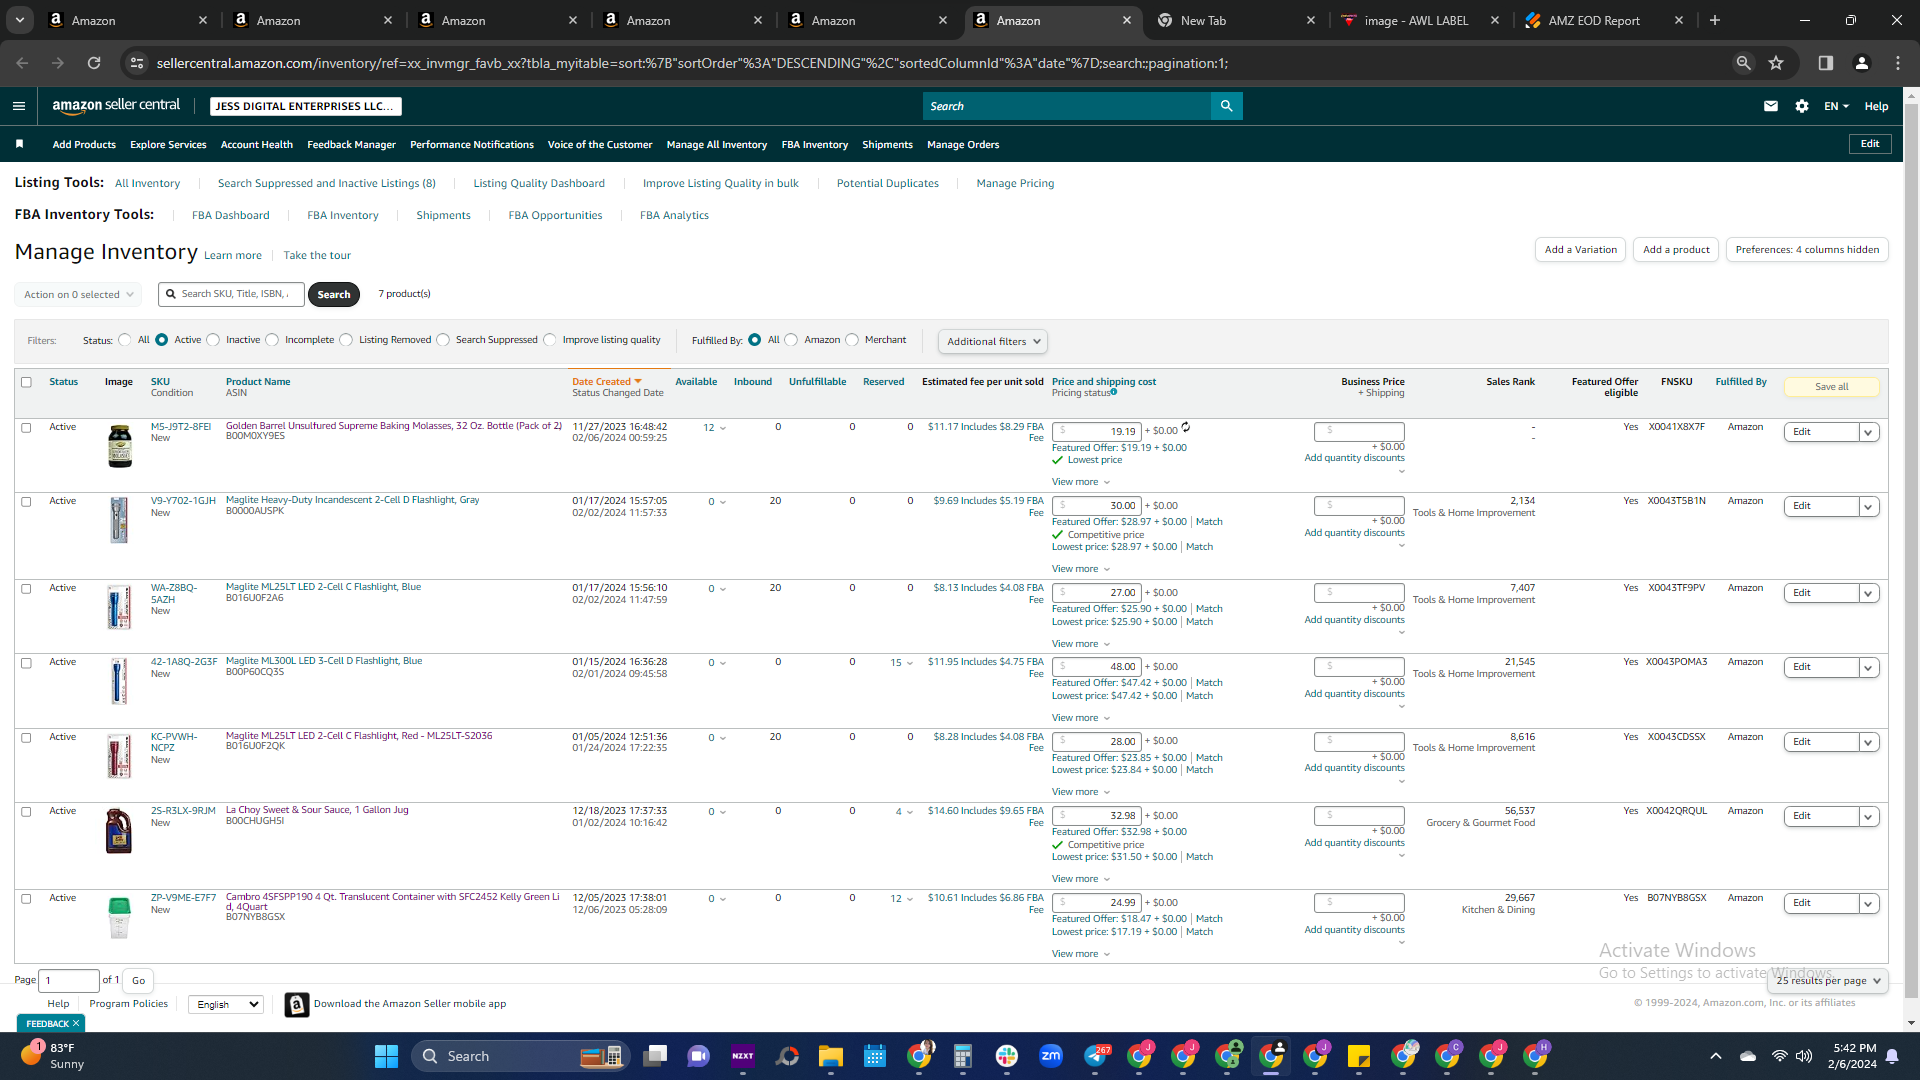Open File Explorer from the taskbar
Screen dimensions: 1920x1080
[831, 1056]
